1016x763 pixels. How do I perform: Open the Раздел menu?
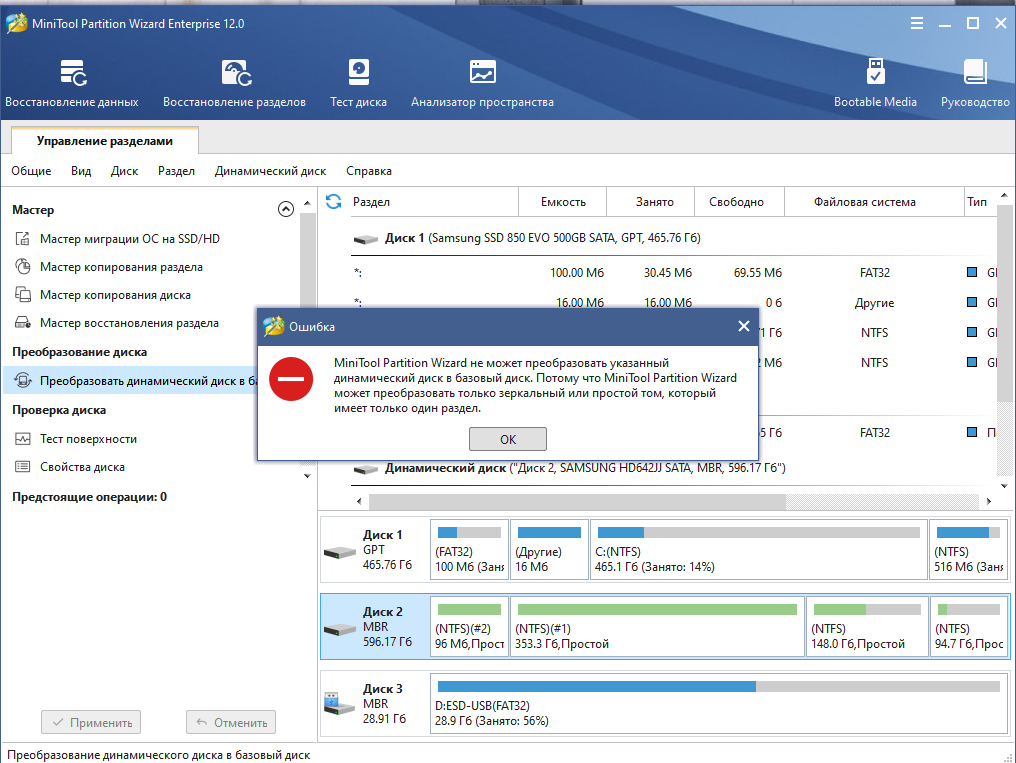(x=176, y=171)
